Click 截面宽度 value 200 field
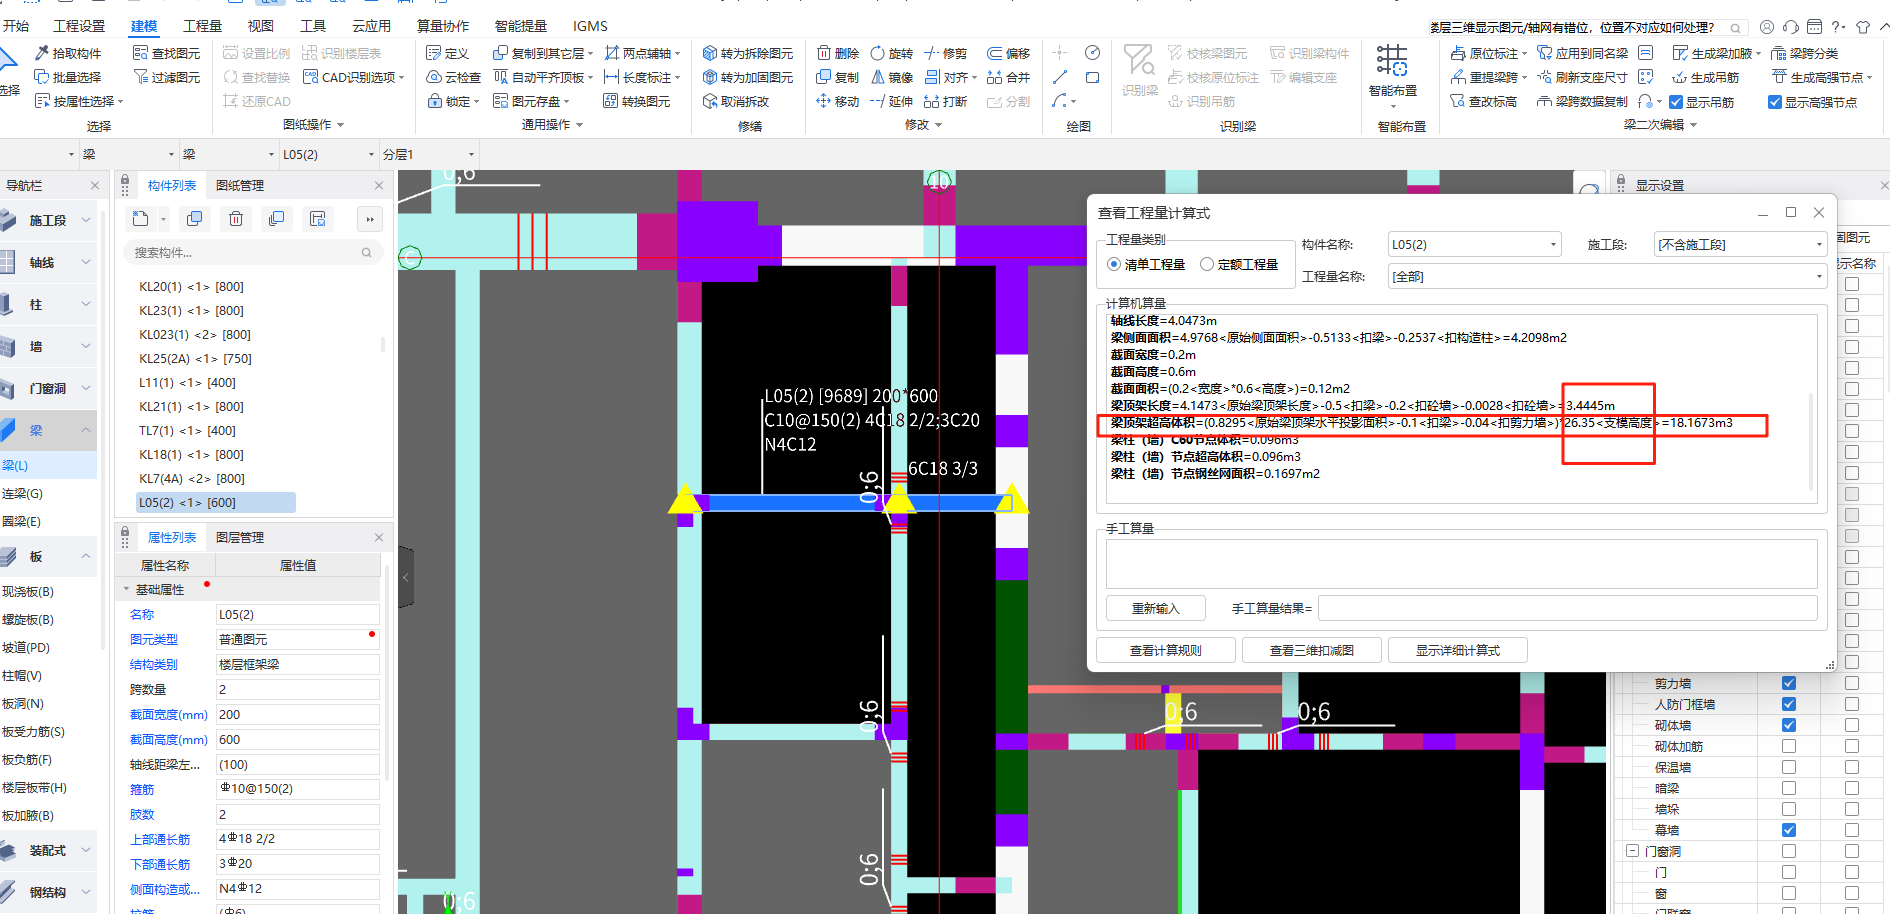 [x=298, y=714]
